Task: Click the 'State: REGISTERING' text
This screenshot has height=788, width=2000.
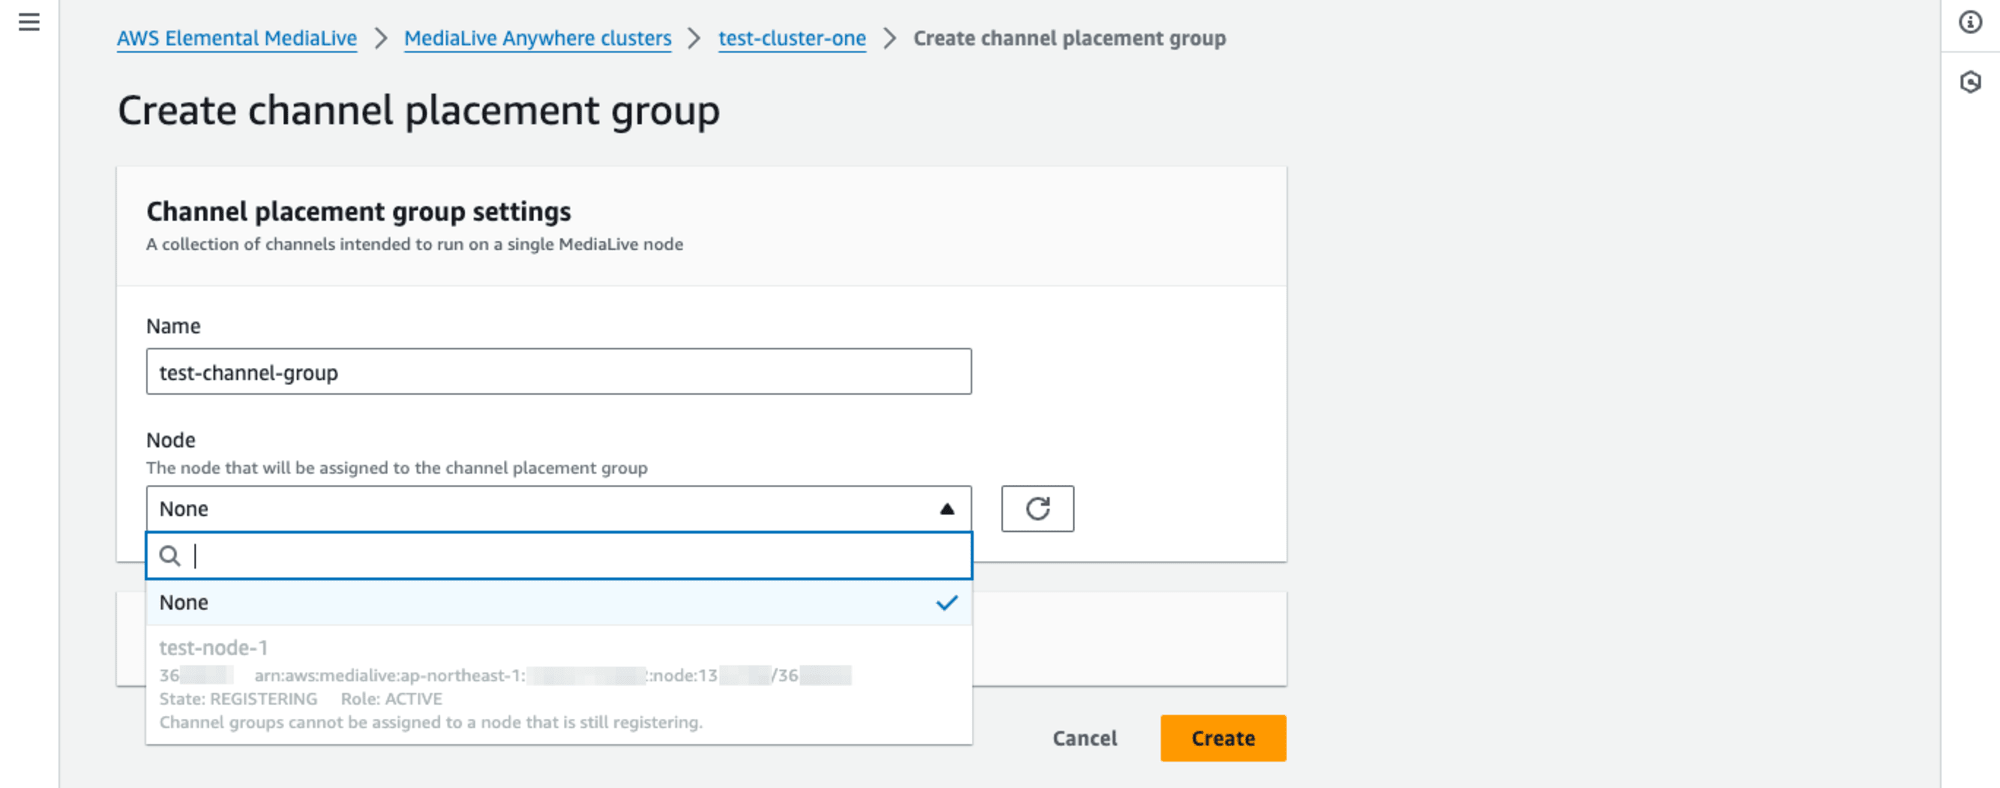Action: click(x=238, y=699)
